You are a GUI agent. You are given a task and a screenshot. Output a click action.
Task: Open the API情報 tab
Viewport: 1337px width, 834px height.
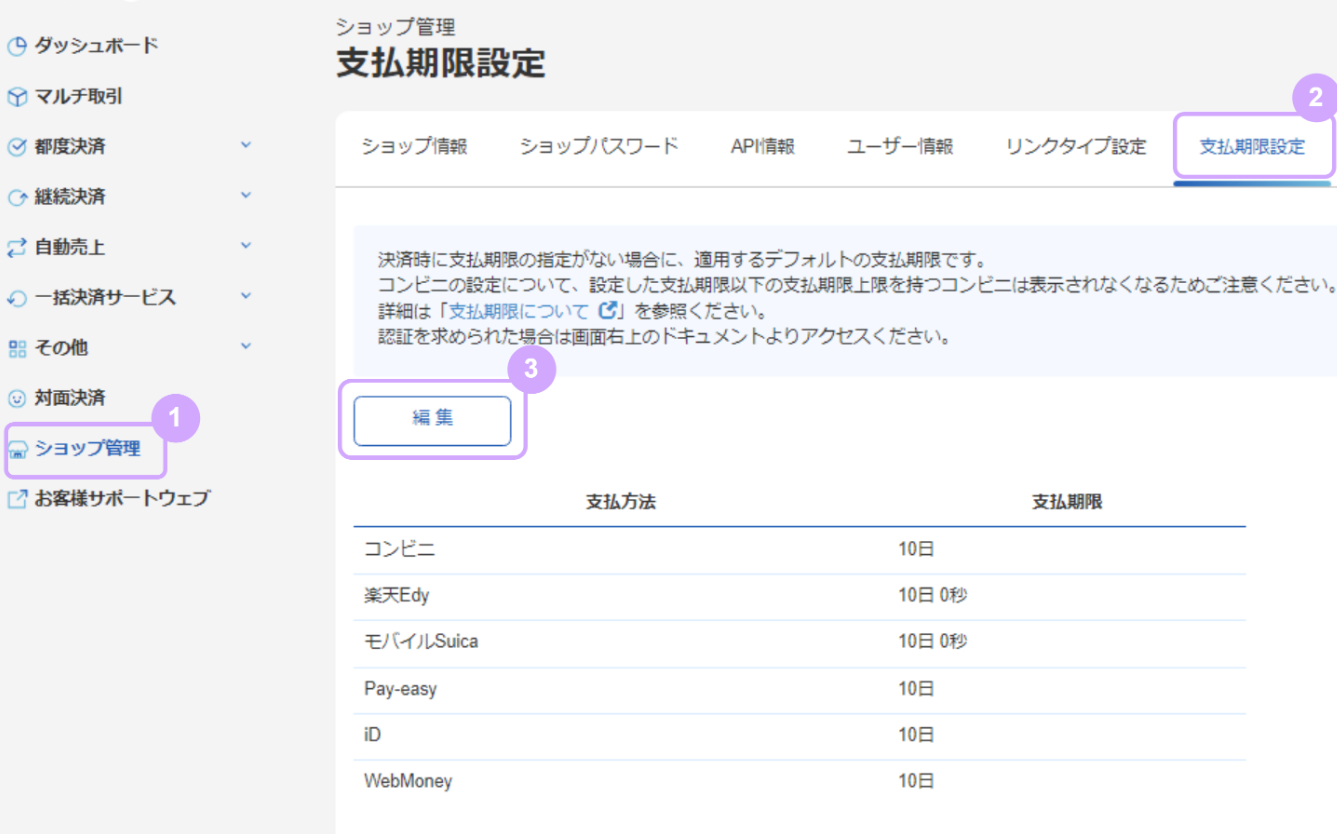coord(765,145)
